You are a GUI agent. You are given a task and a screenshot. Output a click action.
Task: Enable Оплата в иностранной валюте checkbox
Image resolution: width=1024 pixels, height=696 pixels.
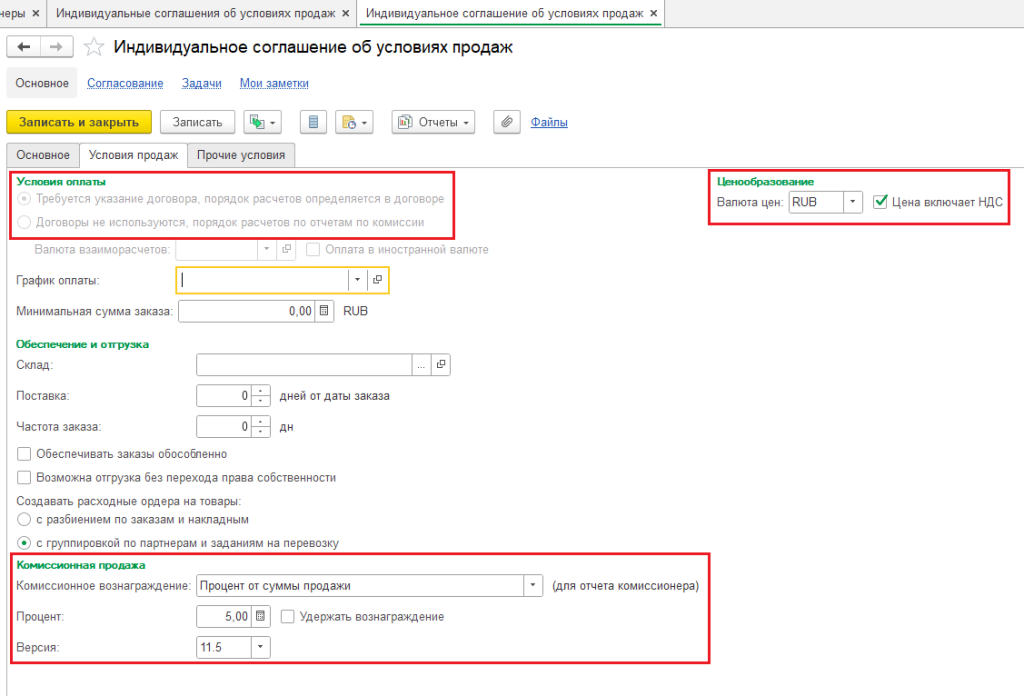tap(313, 249)
